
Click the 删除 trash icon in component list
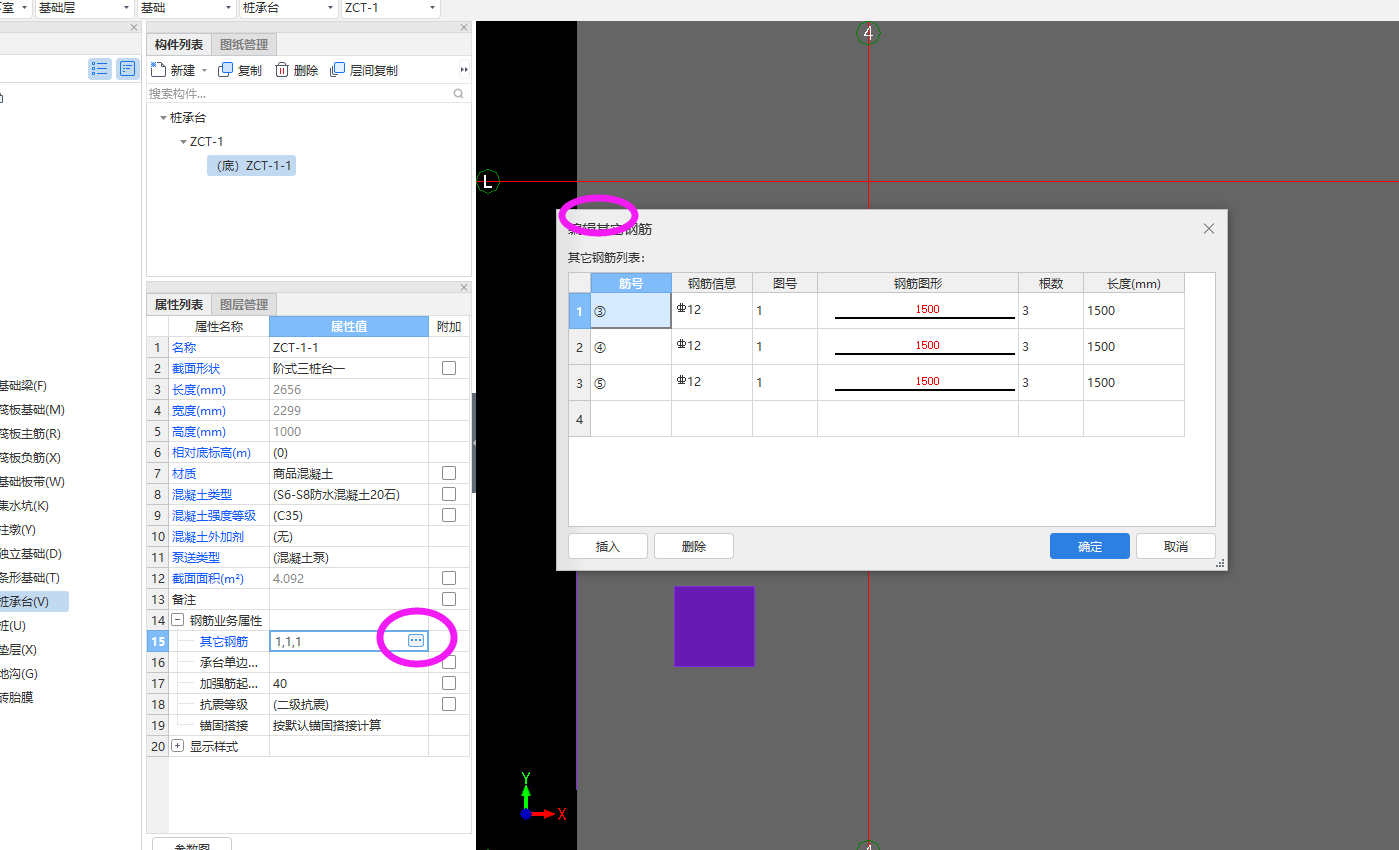pos(282,70)
